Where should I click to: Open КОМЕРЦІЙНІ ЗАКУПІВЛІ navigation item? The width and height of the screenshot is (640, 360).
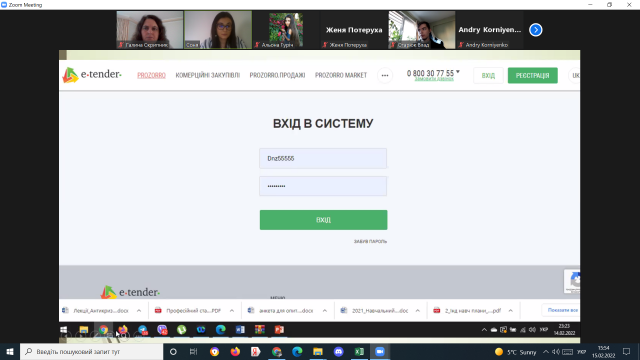pyautogui.click(x=208, y=76)
